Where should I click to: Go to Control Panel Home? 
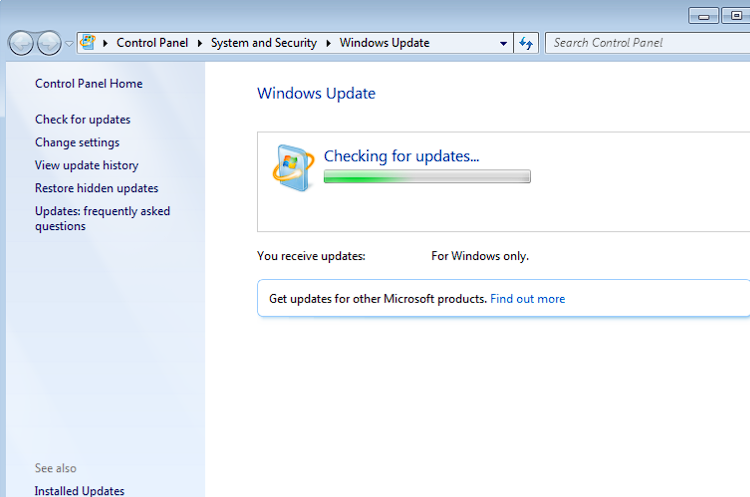coord(88,84)
